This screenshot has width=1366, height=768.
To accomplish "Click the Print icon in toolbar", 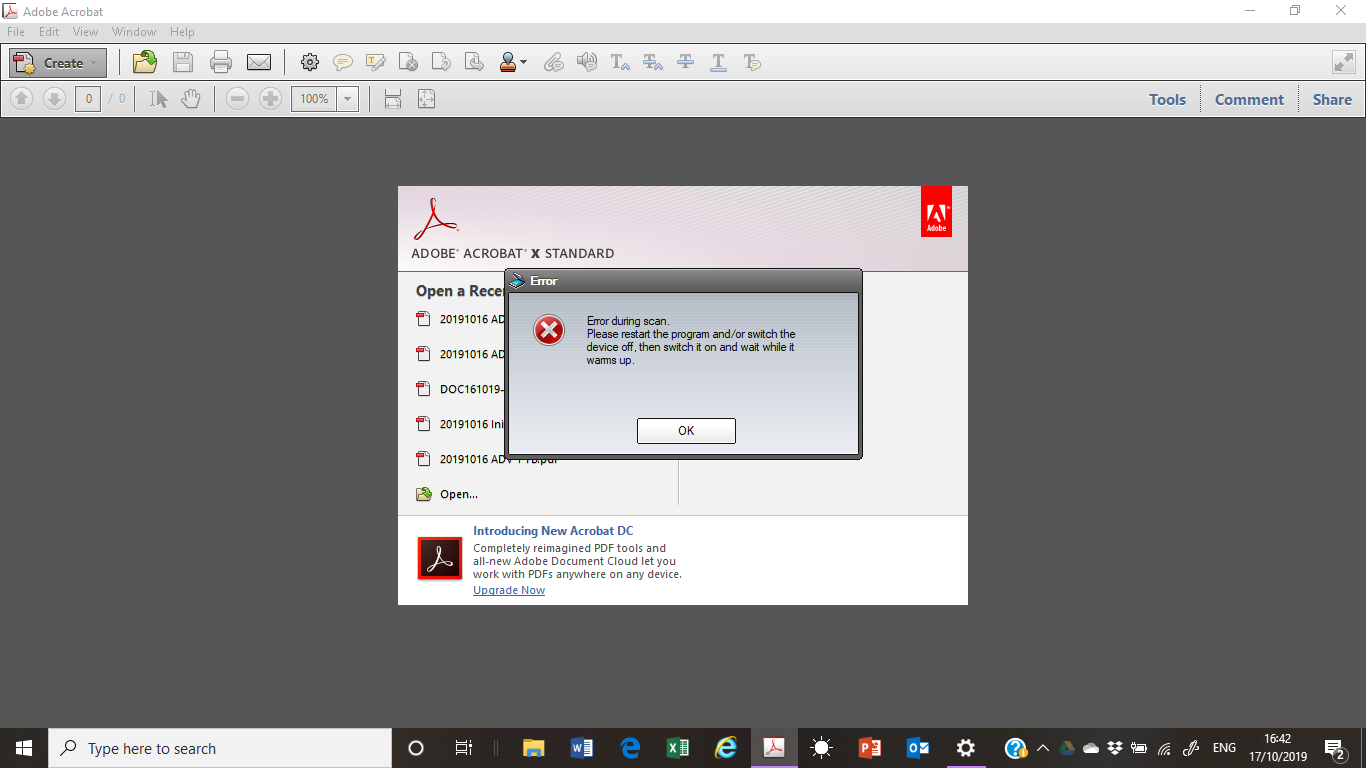I will pyautogui.click(x=221, y=62).
